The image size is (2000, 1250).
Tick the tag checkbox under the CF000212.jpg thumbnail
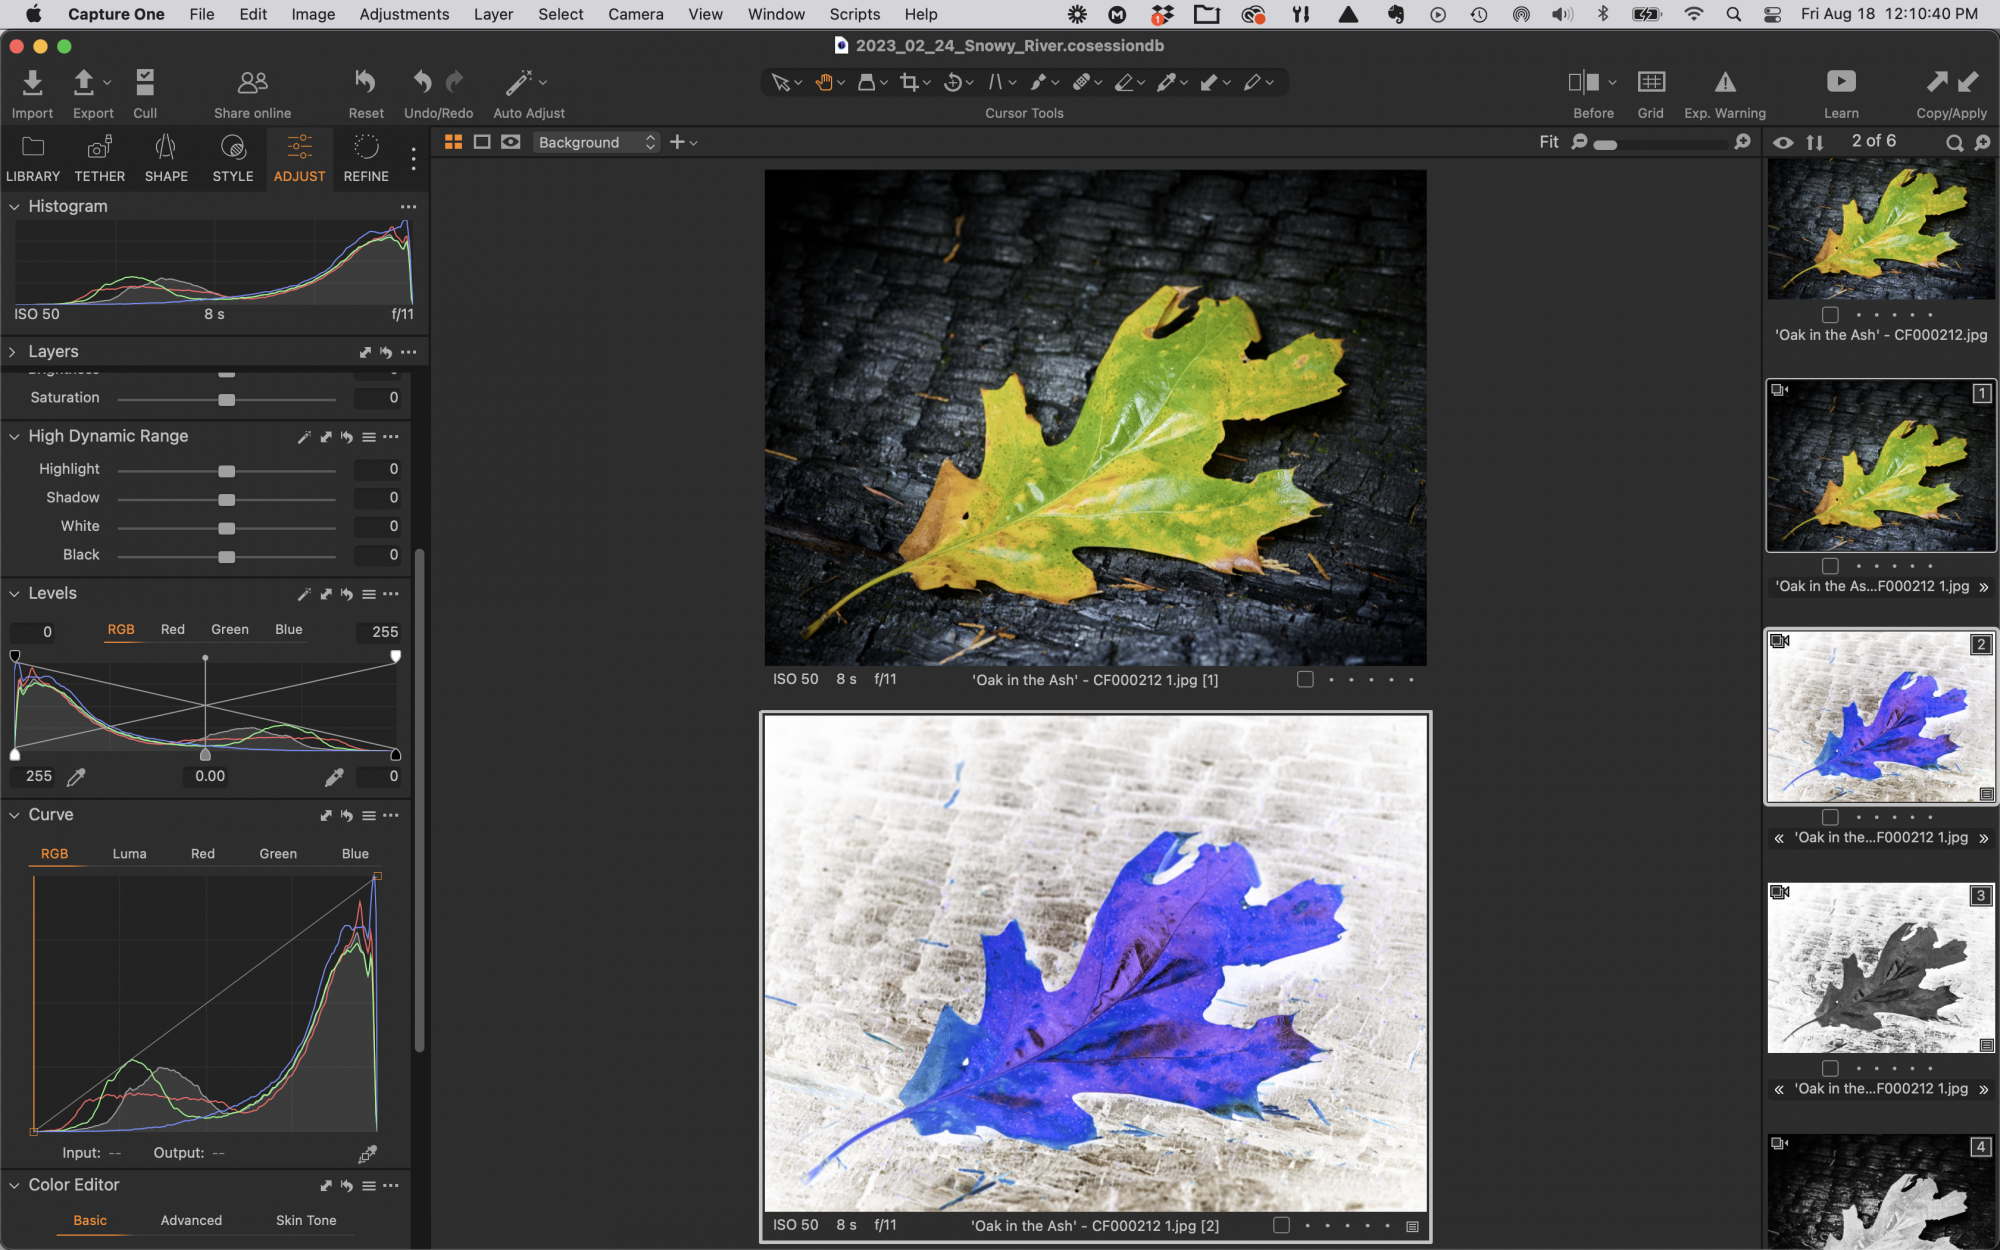(1830, 314)
